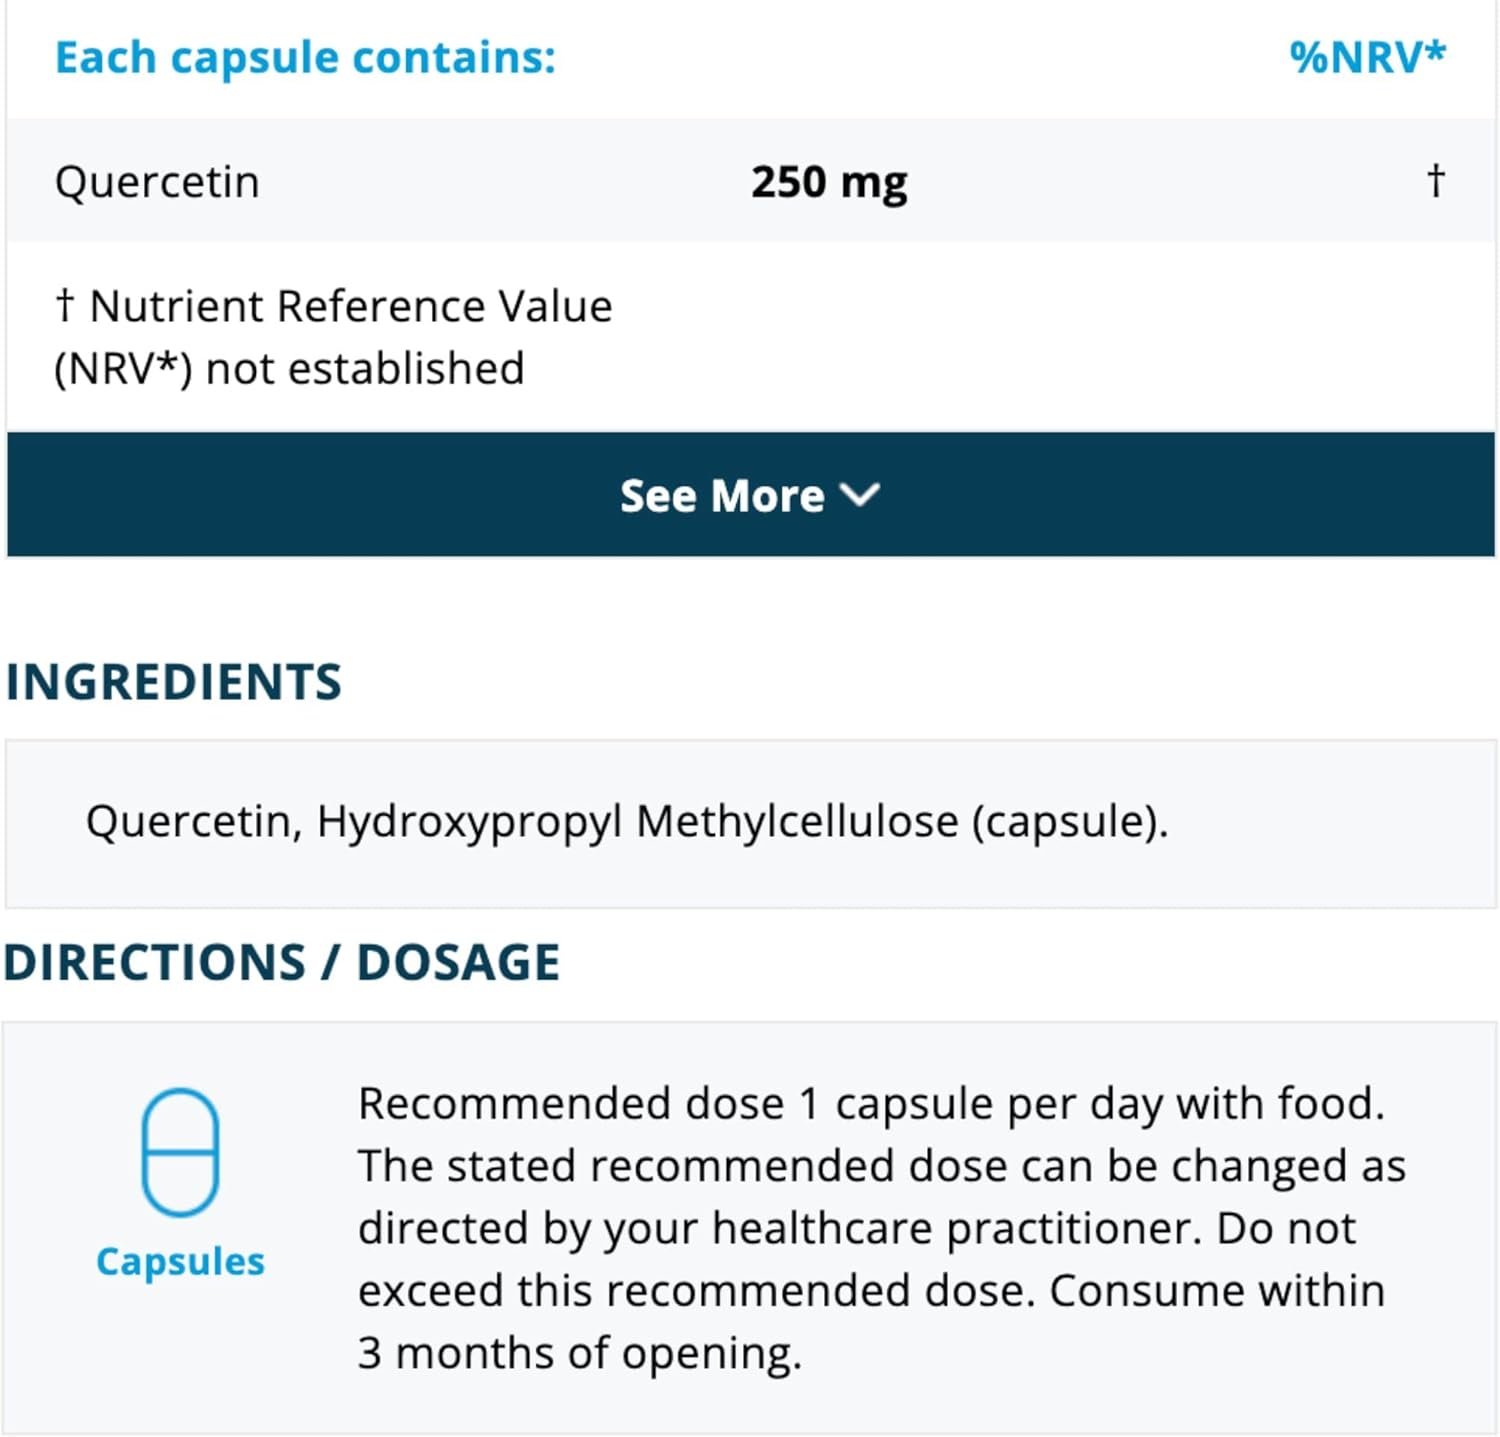Viewport: 1500px width, 1437px height.
Task: Click the dagger before Nutrient Reference Value
Action: point(65,305)
